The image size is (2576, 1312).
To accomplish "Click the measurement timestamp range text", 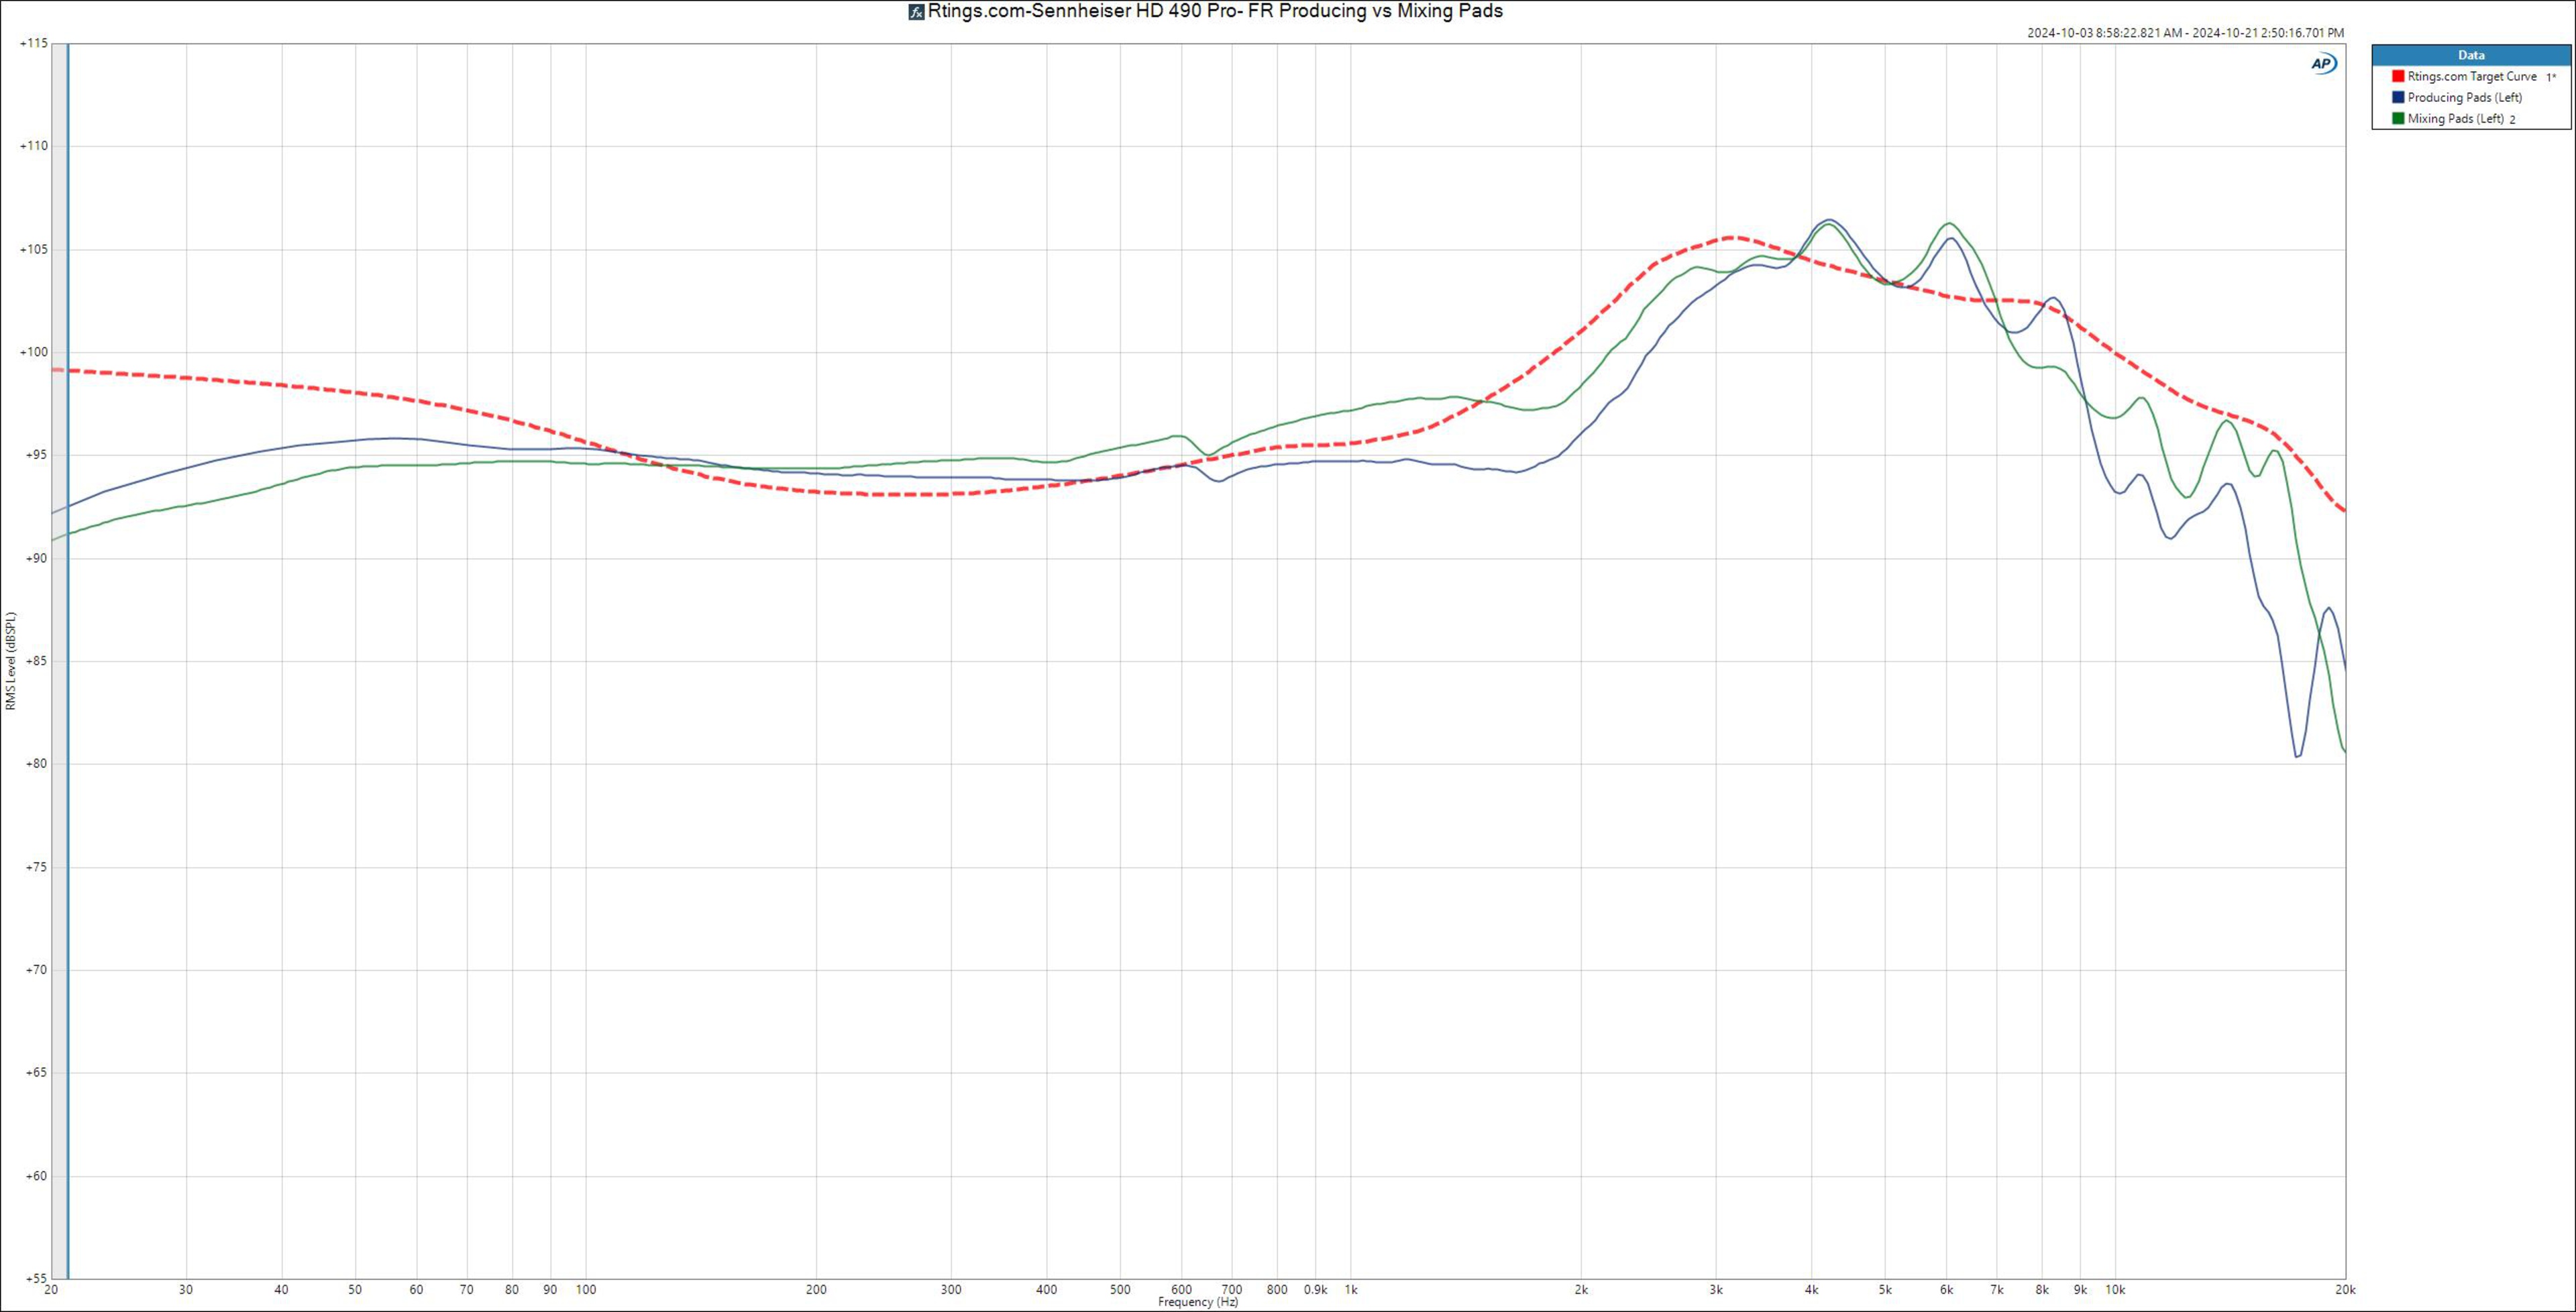I will pyautogui.click(x=2185, y=33).
